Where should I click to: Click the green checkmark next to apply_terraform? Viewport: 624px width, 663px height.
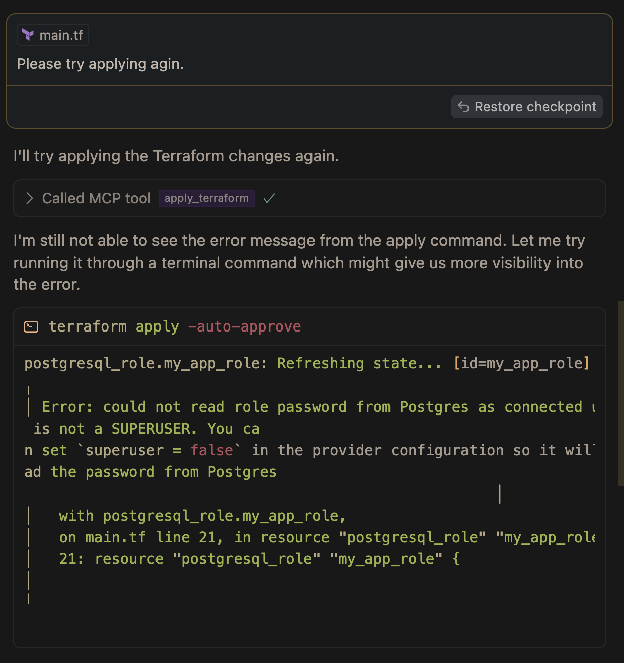269,198
